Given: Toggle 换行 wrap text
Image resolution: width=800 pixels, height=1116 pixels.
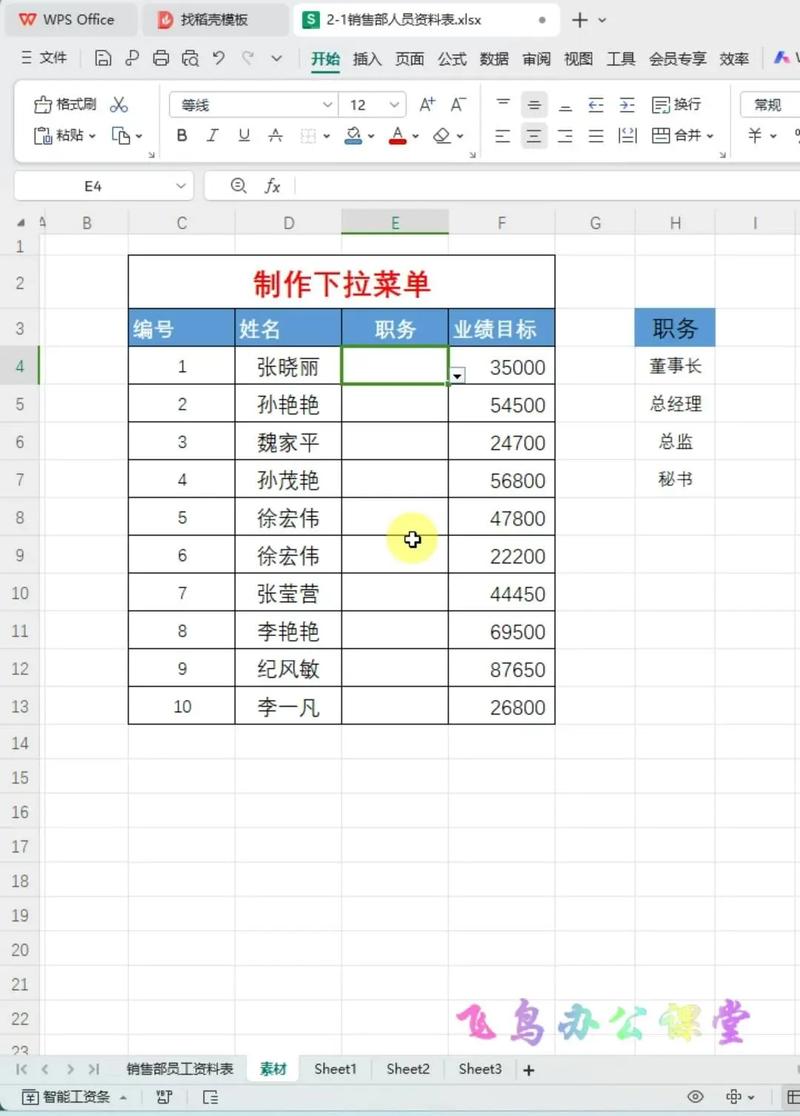Looking at the screenshot, I should [x=676, y=105].
